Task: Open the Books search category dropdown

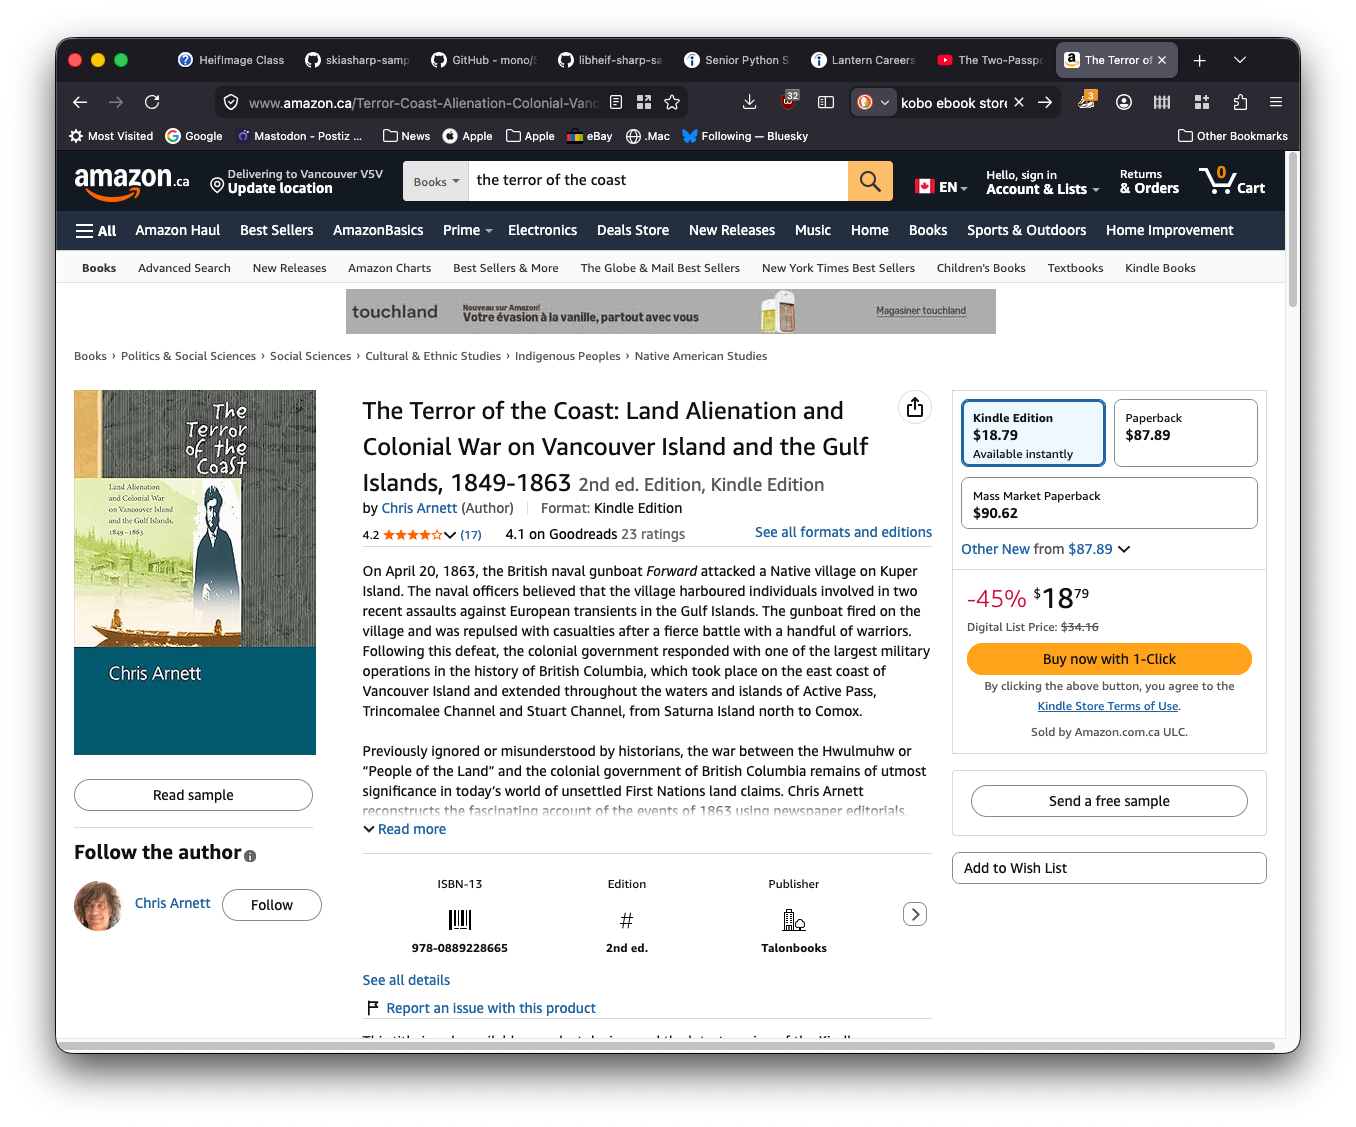Action: tap(436, 182)
